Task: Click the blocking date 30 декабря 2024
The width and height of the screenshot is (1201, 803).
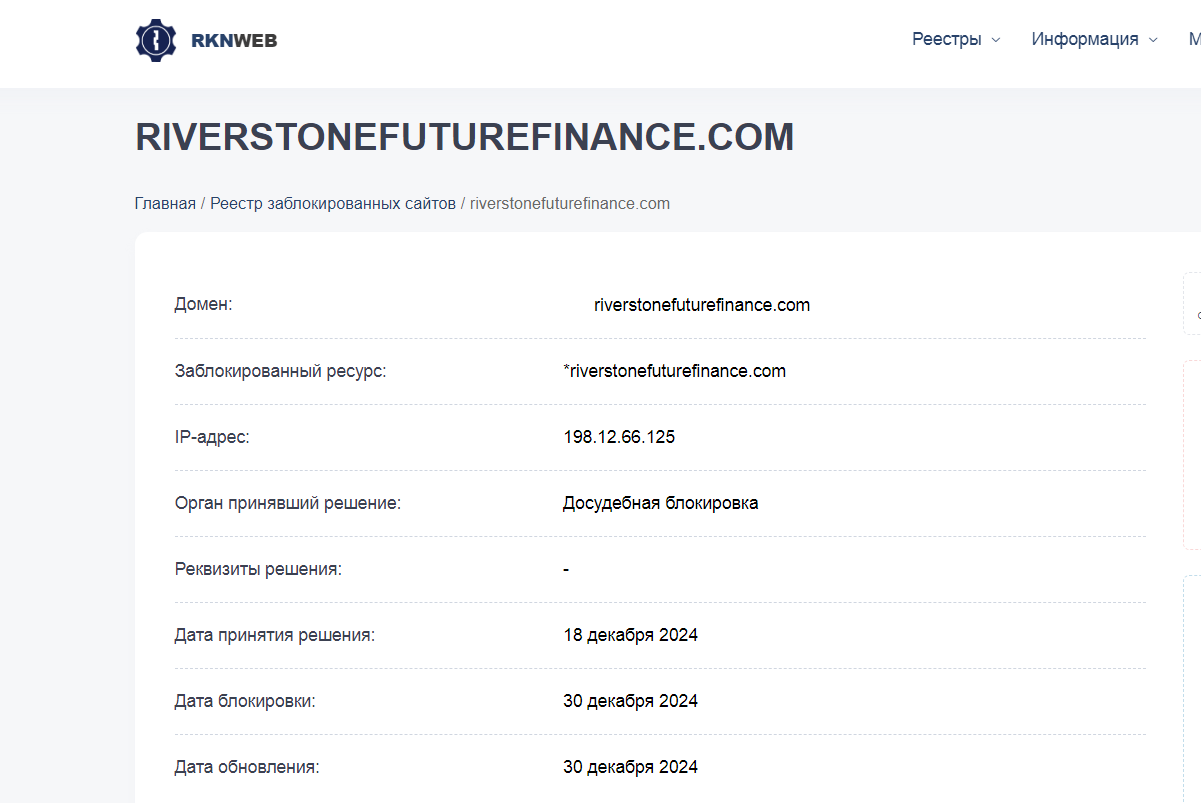Action: click(631, 701)
